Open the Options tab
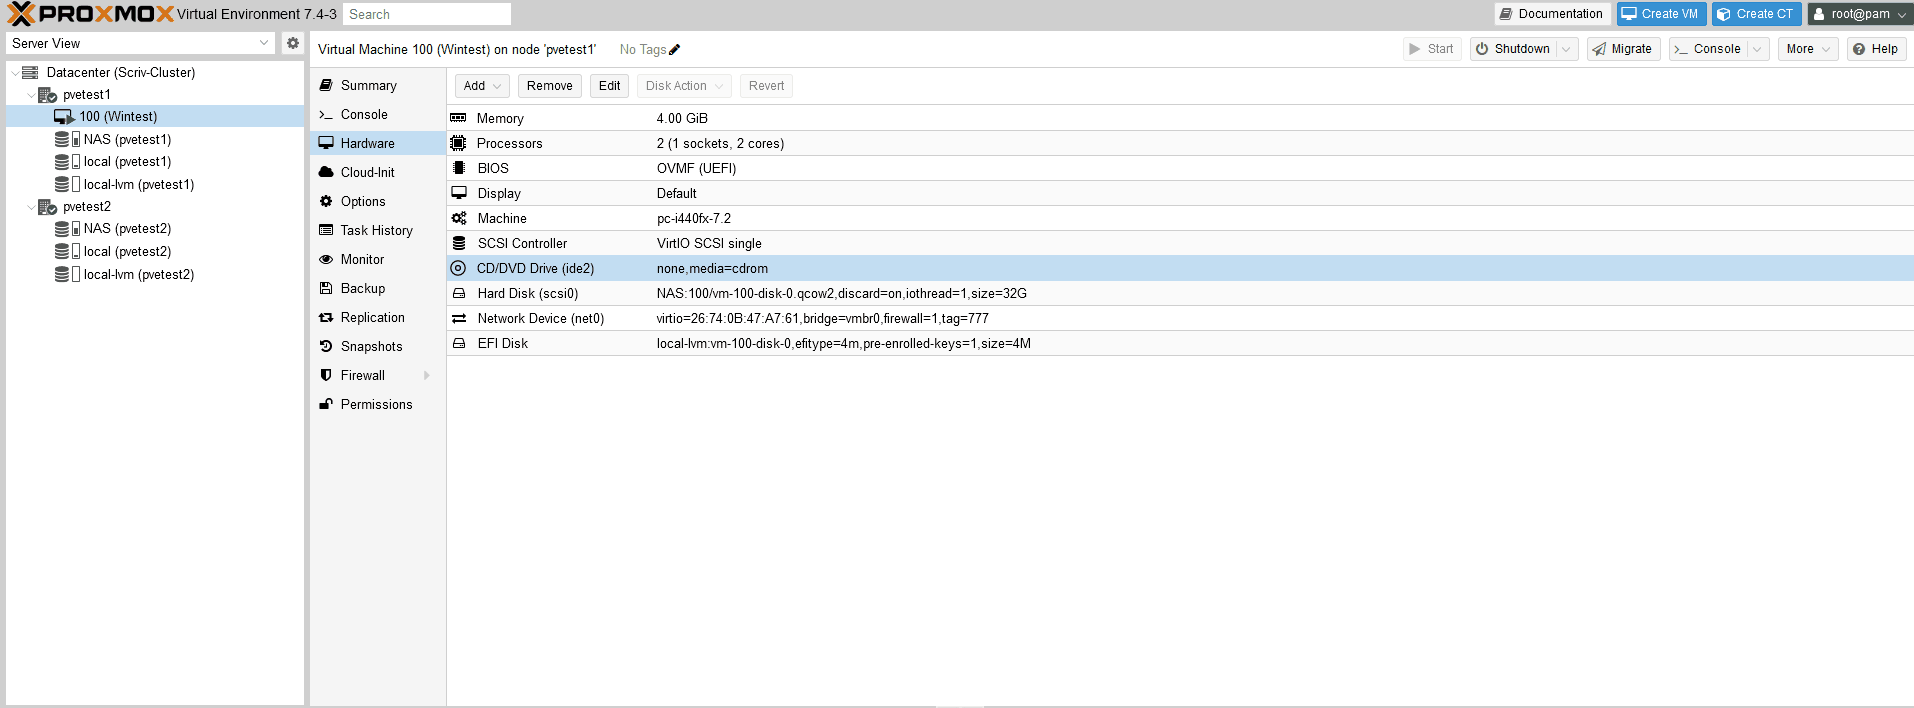Screen dimensions: 1914x708 coord(377,201)
